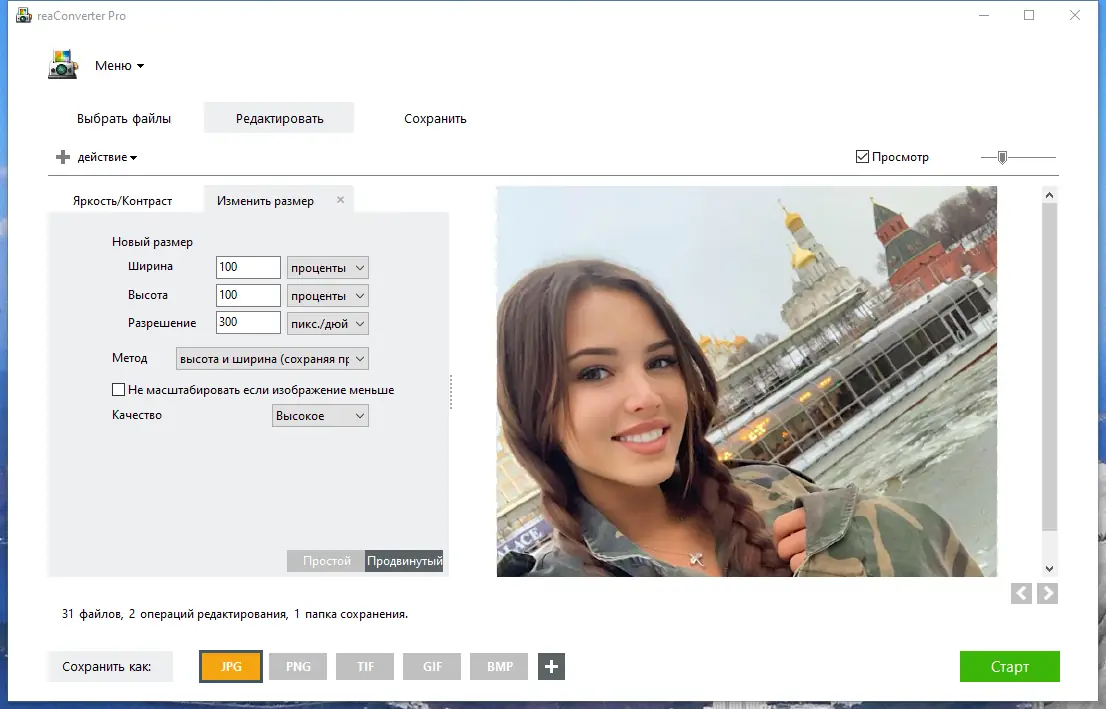Open the Качество dropdown showing Высокое
The width and height of the screenshot is (1106, 709).
click(319, 415)
